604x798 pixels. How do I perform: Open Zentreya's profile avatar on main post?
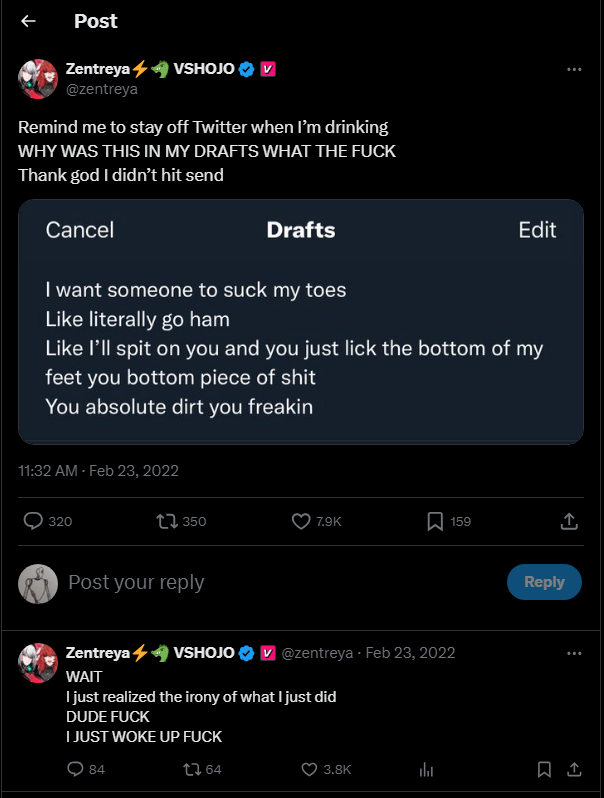tap(38, 79)
